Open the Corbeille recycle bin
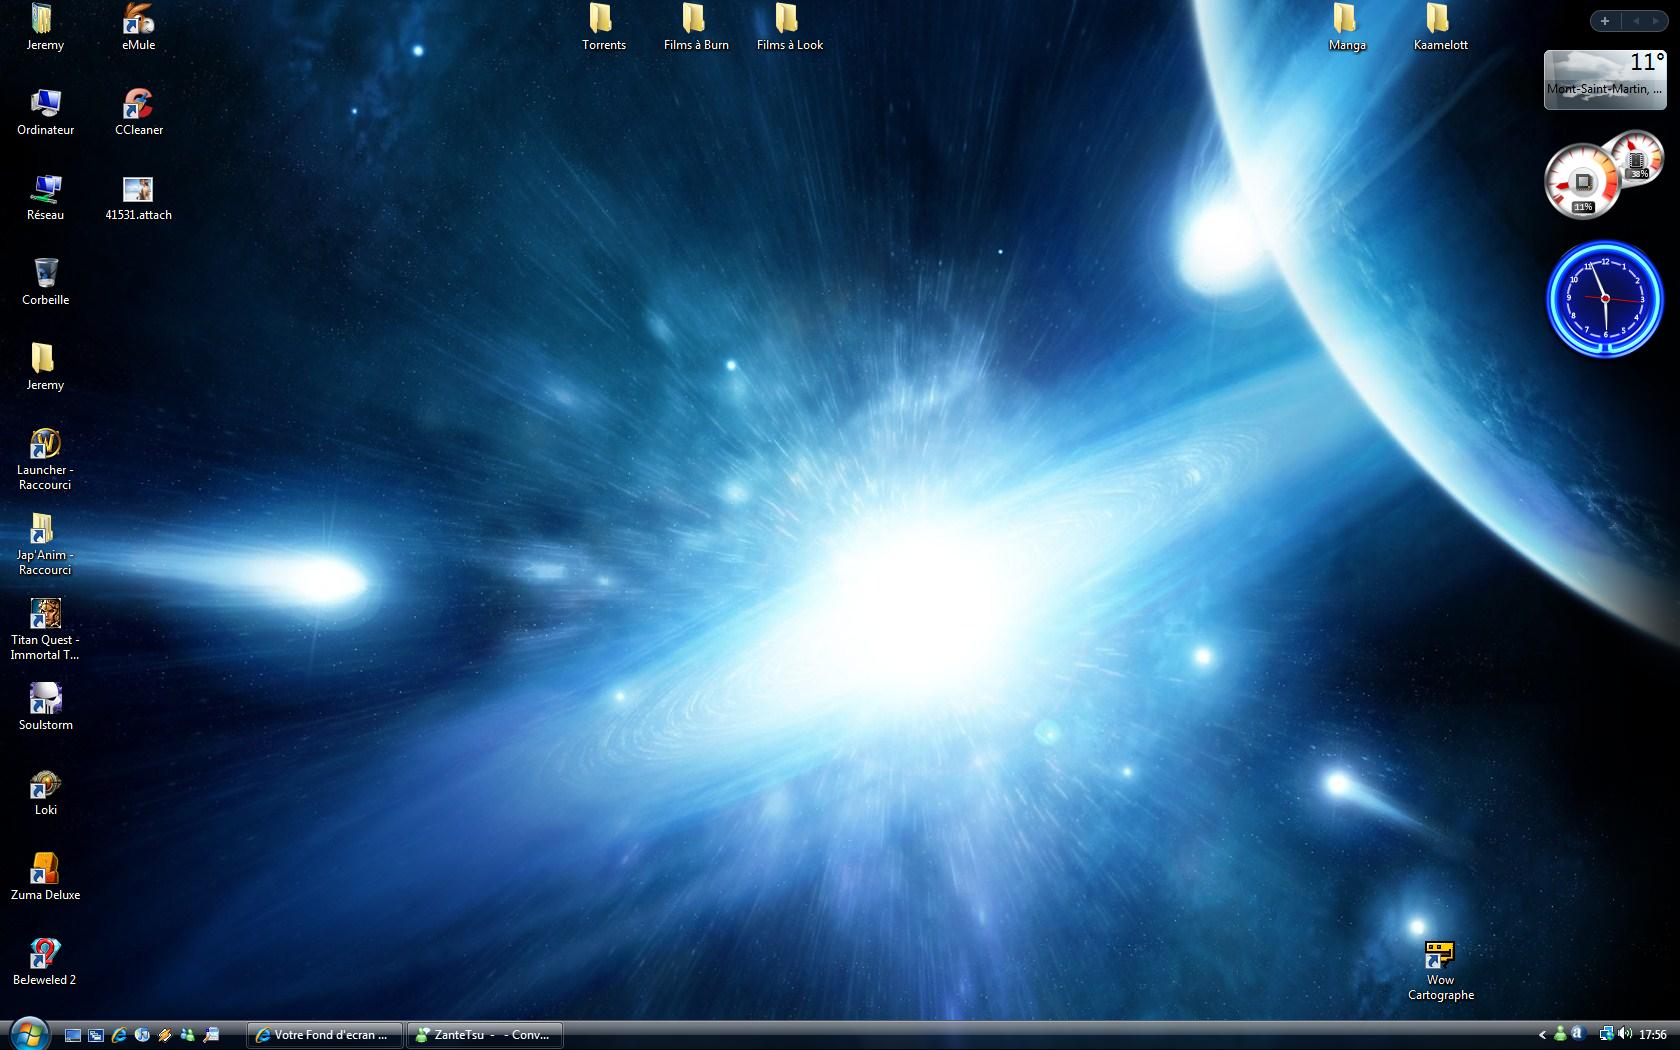The height and width of the screenshot is (1050, 1680). (45, 282)
